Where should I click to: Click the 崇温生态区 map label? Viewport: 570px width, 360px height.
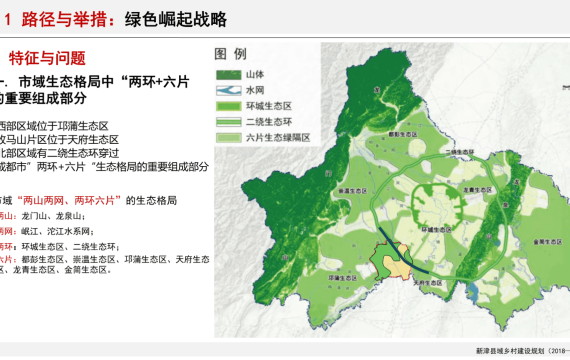(x=353, y=191)
